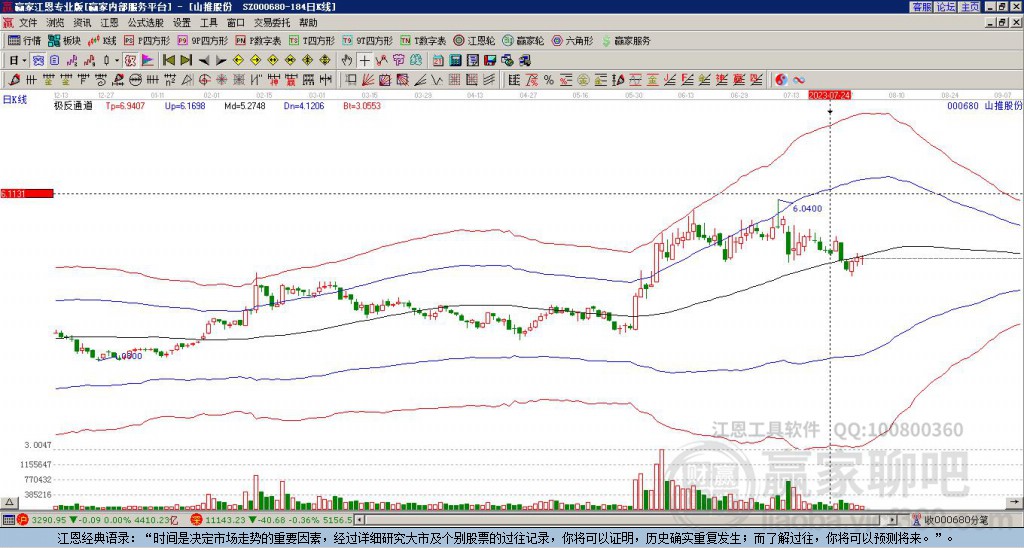Step chart right with black arrow
1024x548 pixels.
pyautogui.click(x=221, y=61)
